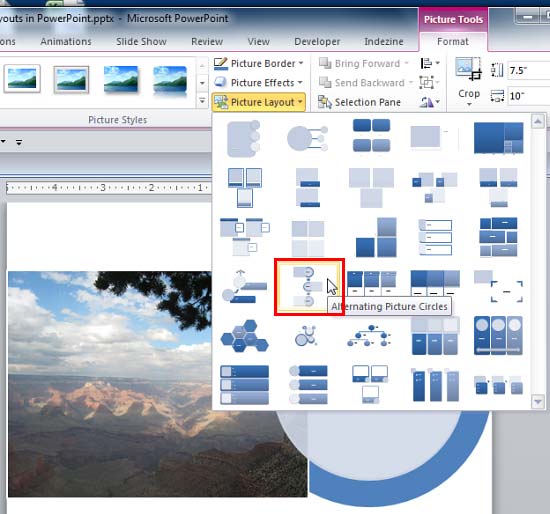Image resolution: width=550 pixels, height=514 pixels.
Task: Open the Align objects dropdown
Action: coord(430,64)
